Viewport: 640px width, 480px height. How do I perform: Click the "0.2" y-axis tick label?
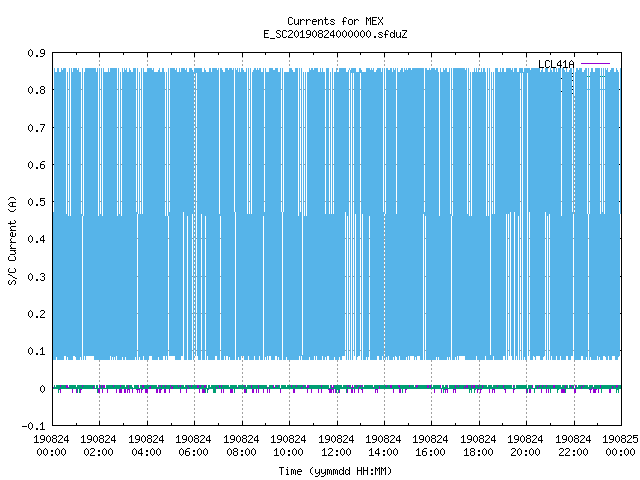pyautogui.click(x=36, y=314)
